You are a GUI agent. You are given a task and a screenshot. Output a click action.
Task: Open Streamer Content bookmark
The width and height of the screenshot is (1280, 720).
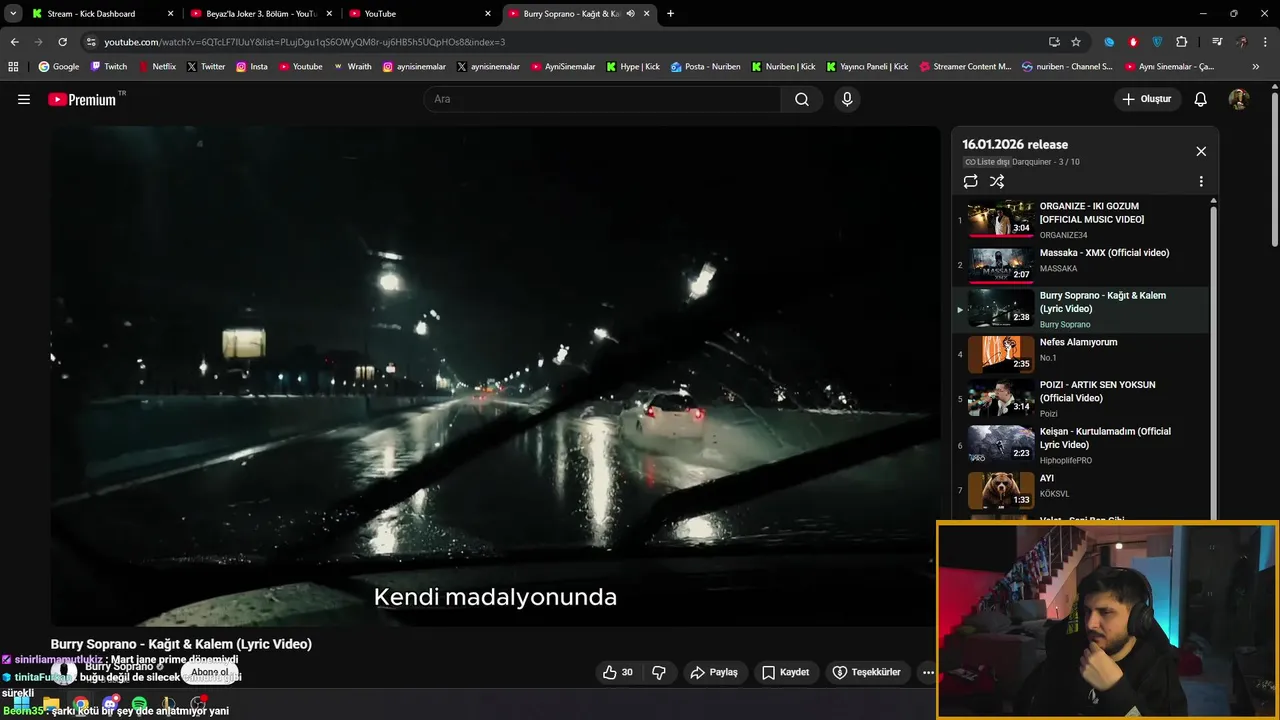965,67
